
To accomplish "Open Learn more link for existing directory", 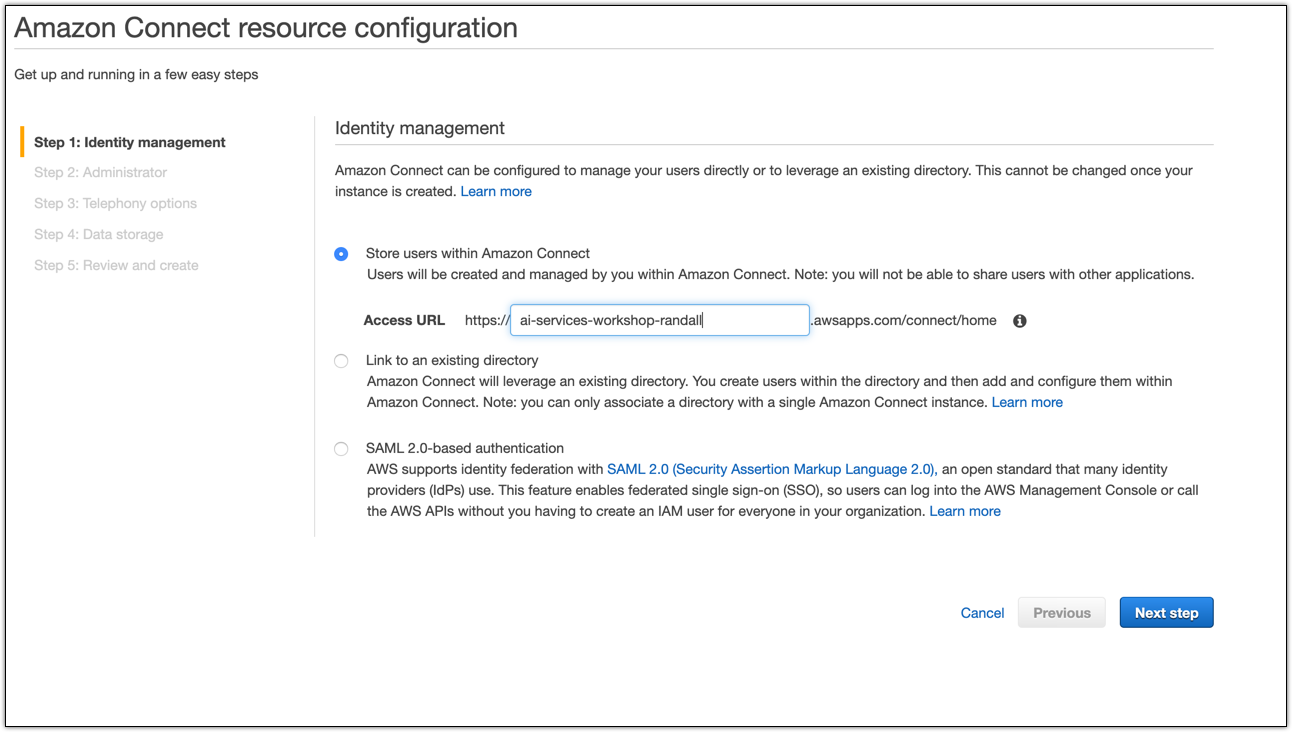I will pos(1027,402).
